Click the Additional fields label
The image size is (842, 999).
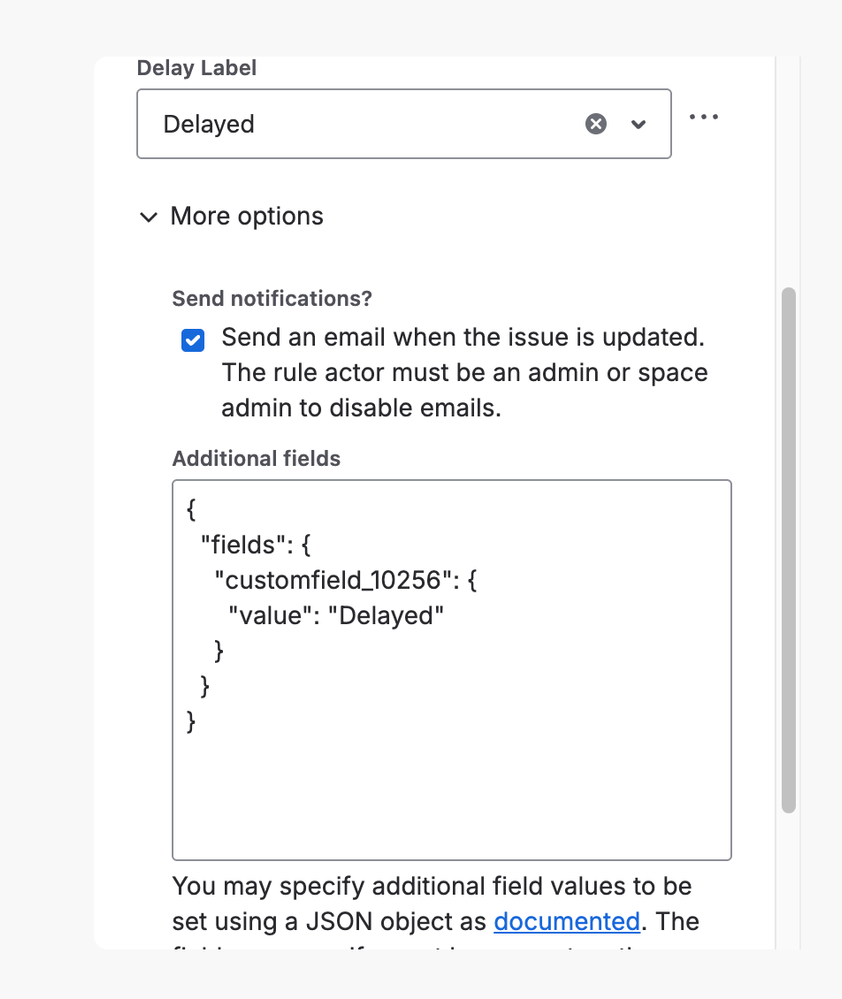(x=256, y=459)
